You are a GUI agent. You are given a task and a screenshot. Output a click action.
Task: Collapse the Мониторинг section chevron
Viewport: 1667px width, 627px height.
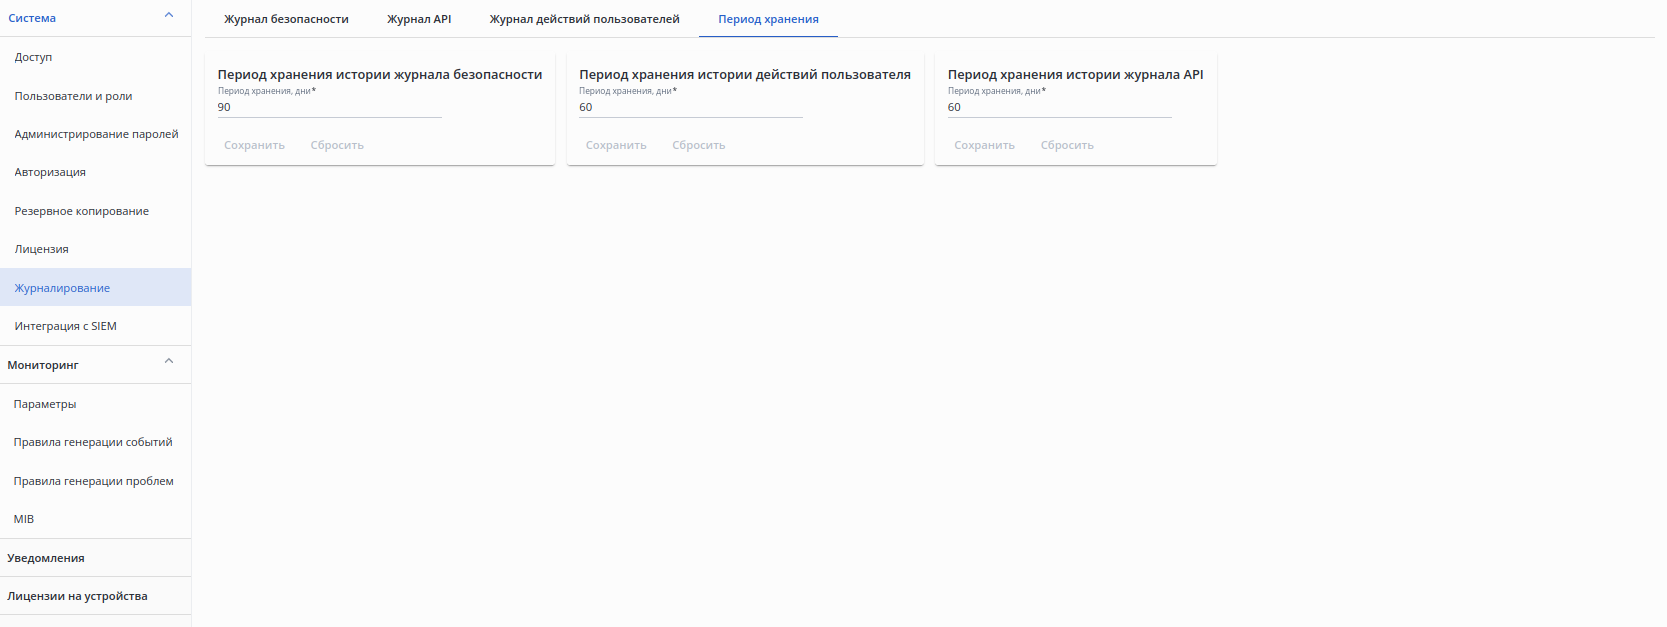[169, 361]
